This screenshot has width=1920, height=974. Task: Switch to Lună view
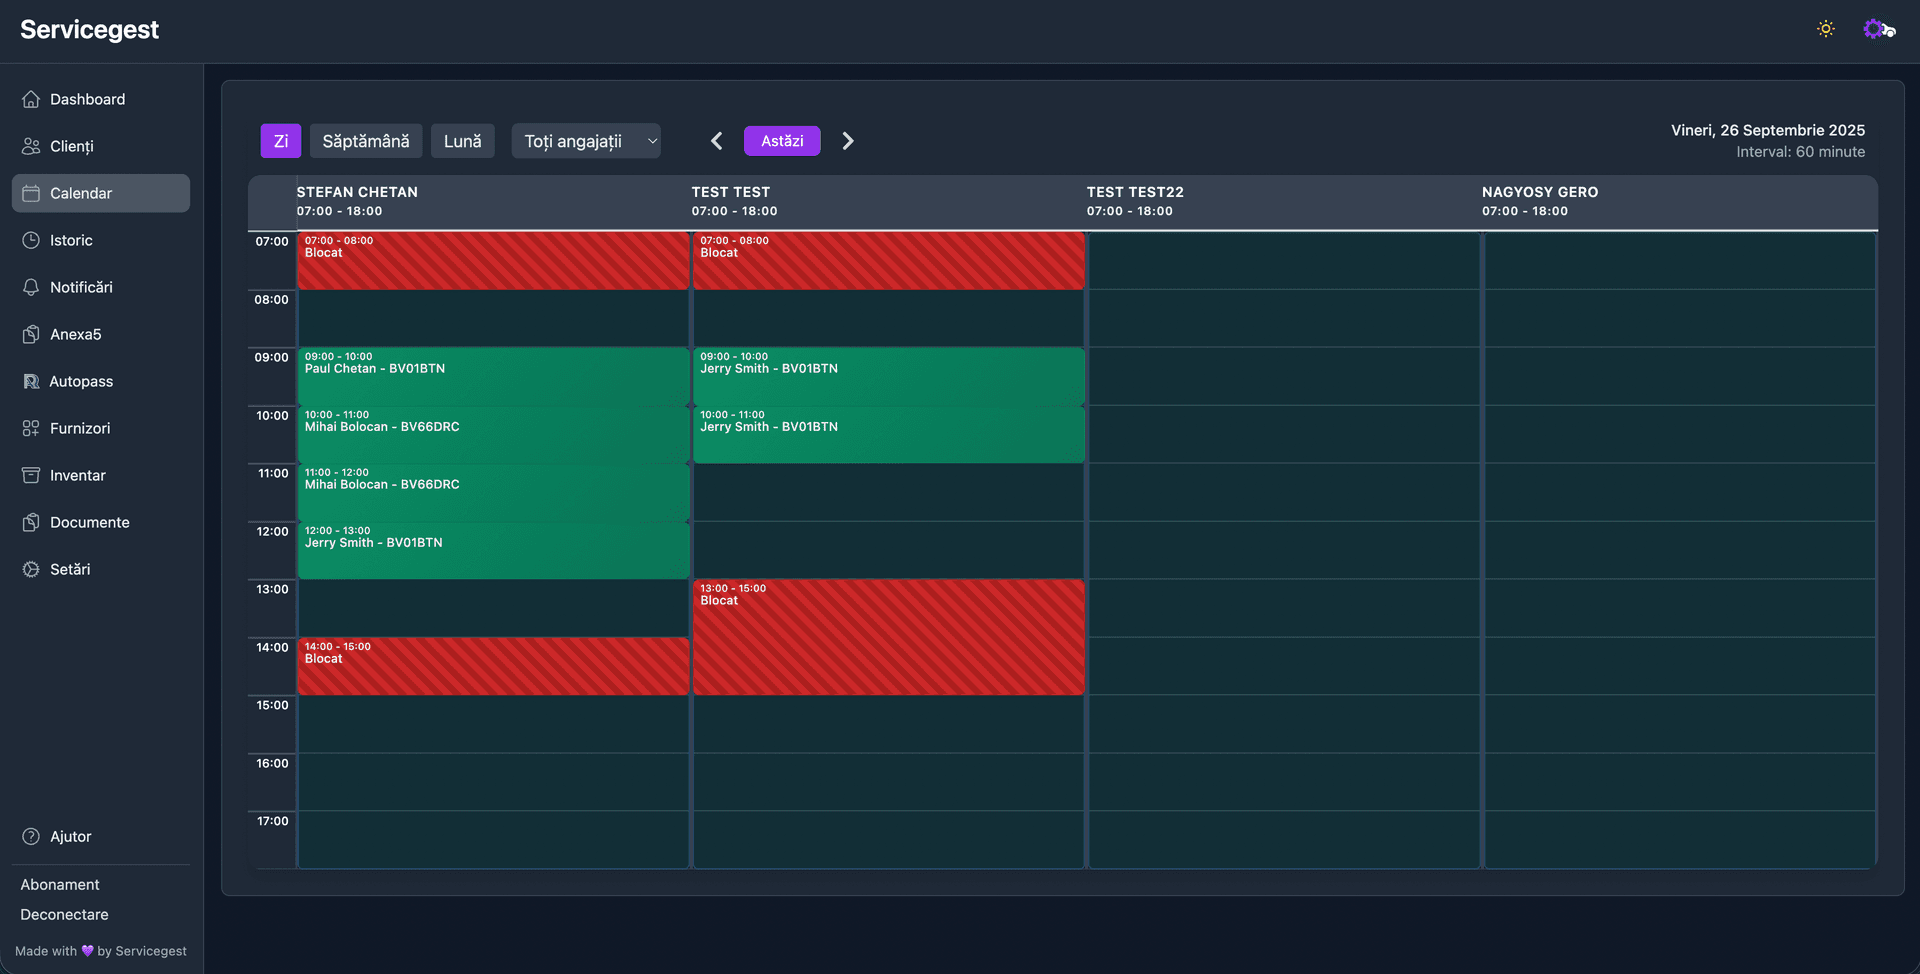[462, 141]
